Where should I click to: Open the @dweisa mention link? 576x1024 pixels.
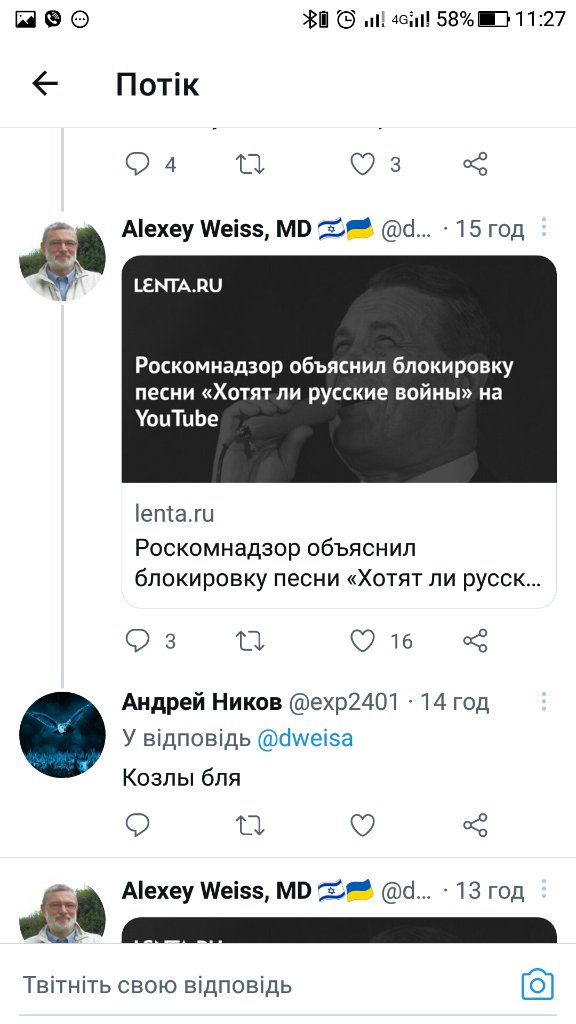[x=305, y=738]
